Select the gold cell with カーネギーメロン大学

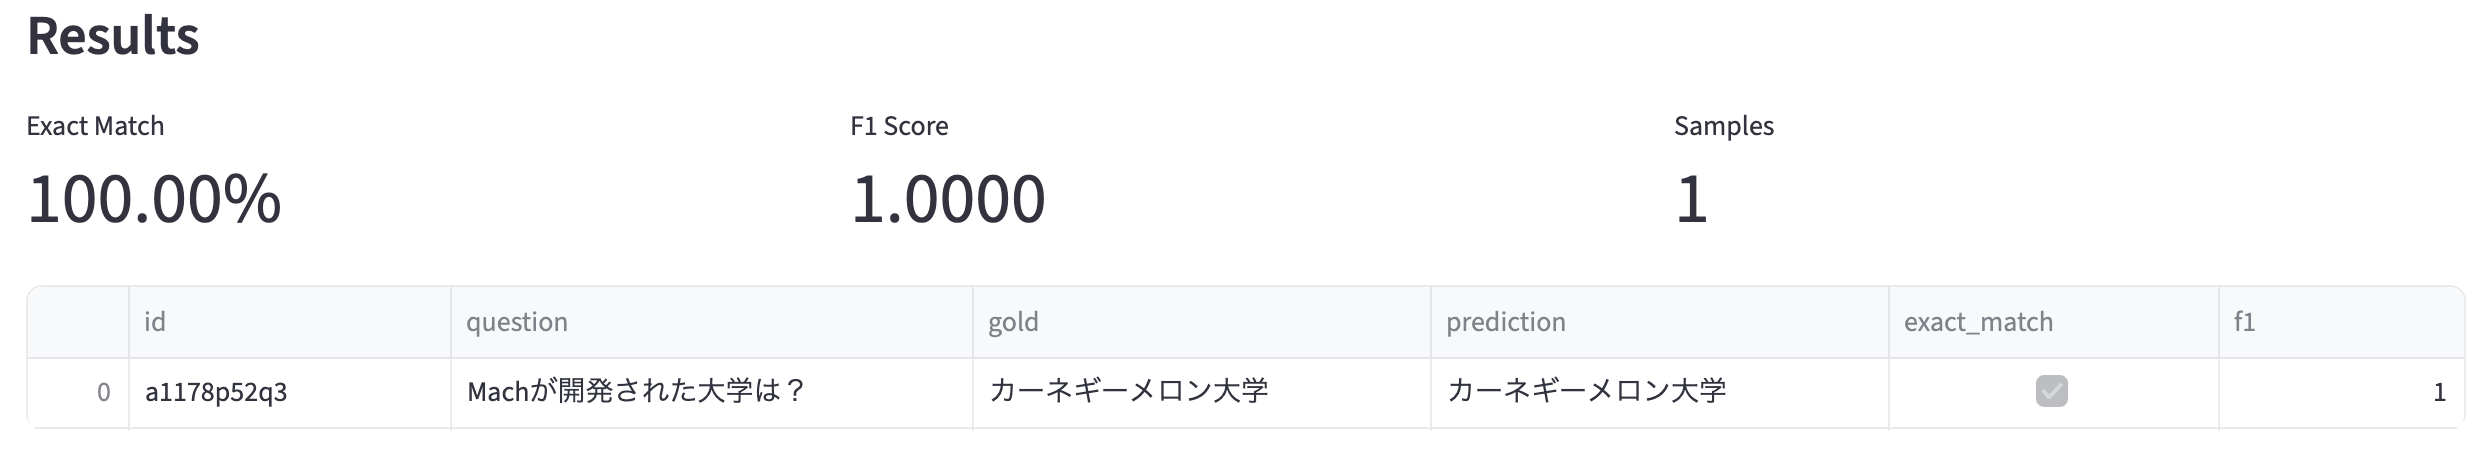[1128, 391]
